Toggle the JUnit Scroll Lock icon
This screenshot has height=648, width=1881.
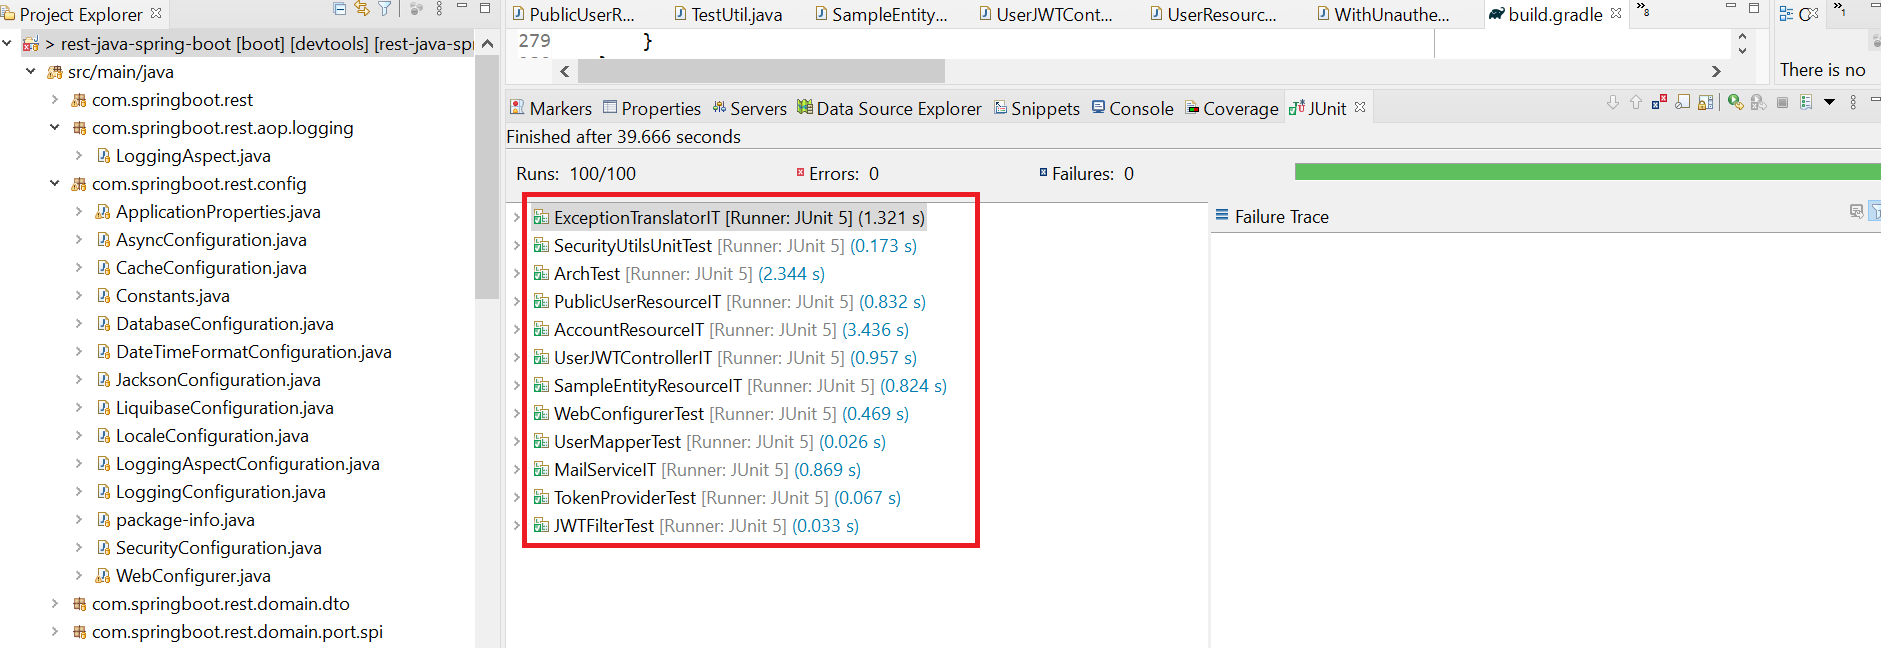[1706, 102]
